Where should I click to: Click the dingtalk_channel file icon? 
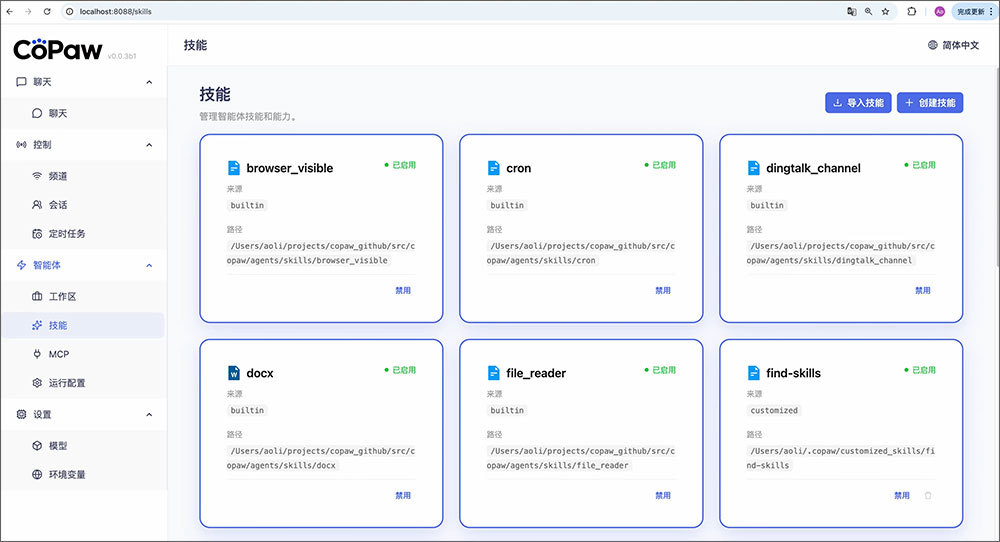(x=754, y=168)
